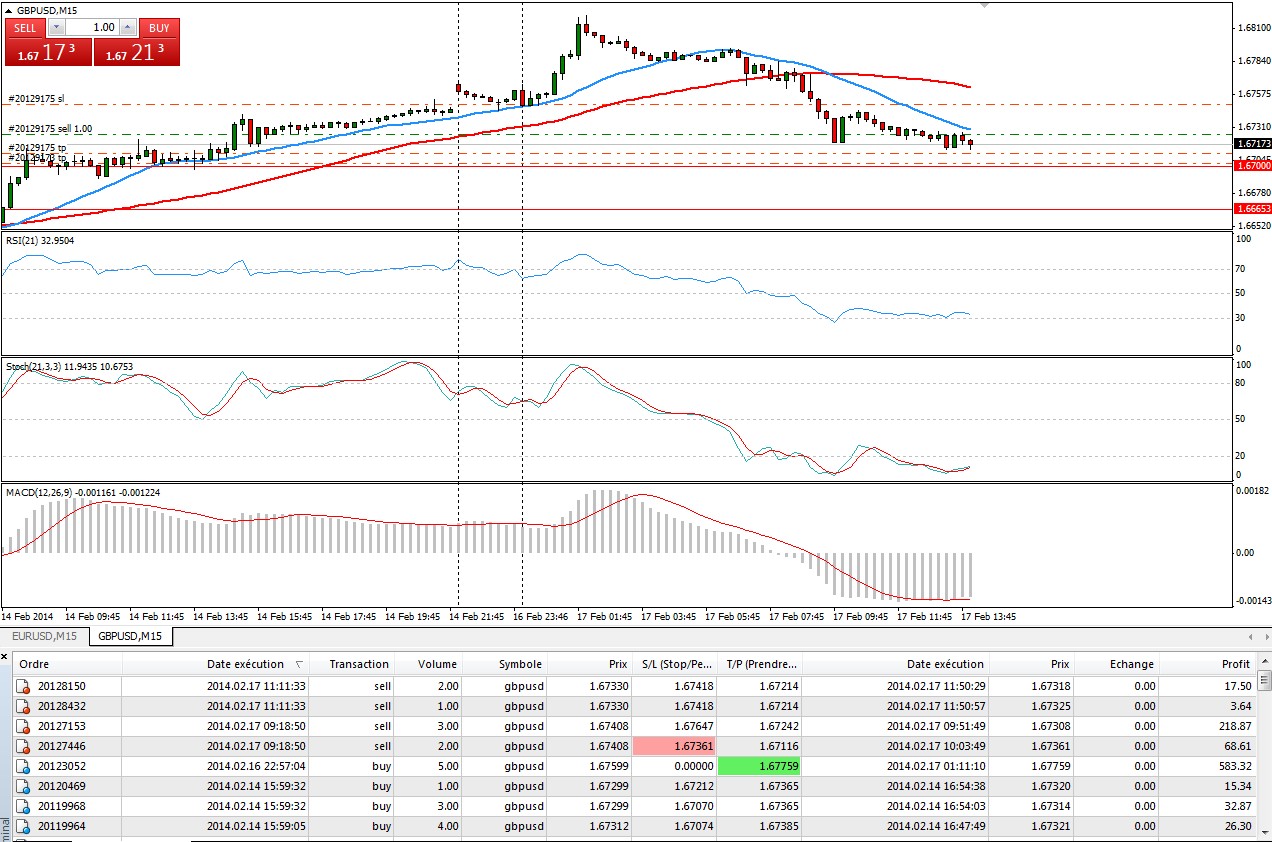Sort by the Date exécution column sort arrow

(x=302, y=664)
